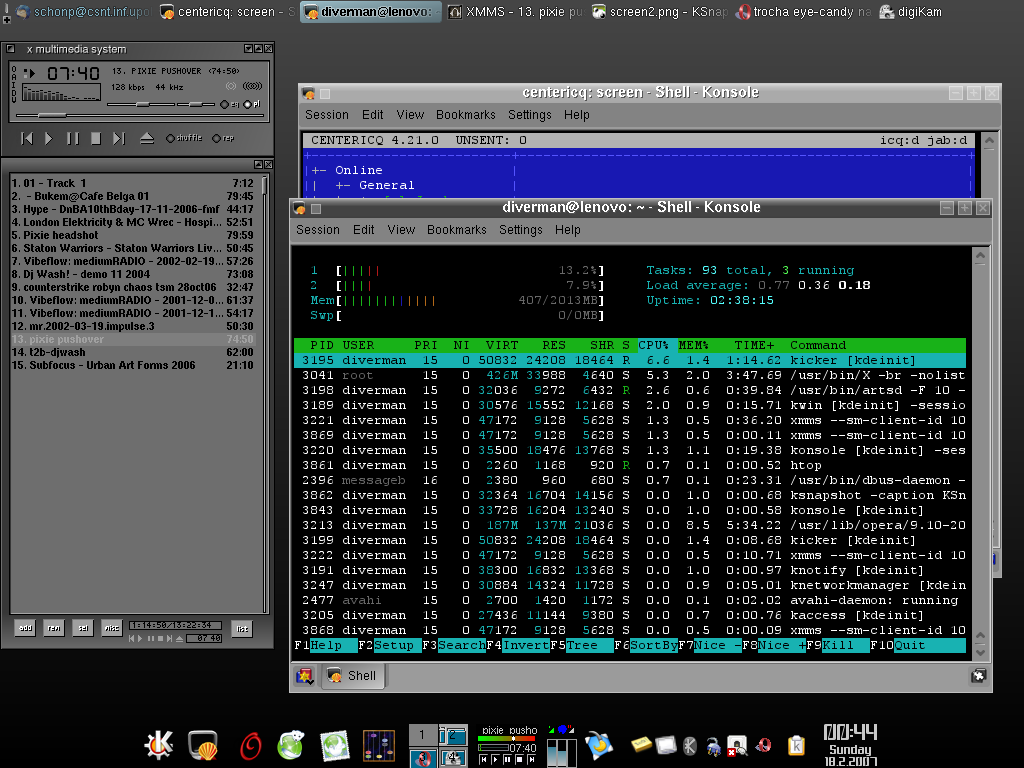Click the XMMS spectrum visualization display

[61, 93]
